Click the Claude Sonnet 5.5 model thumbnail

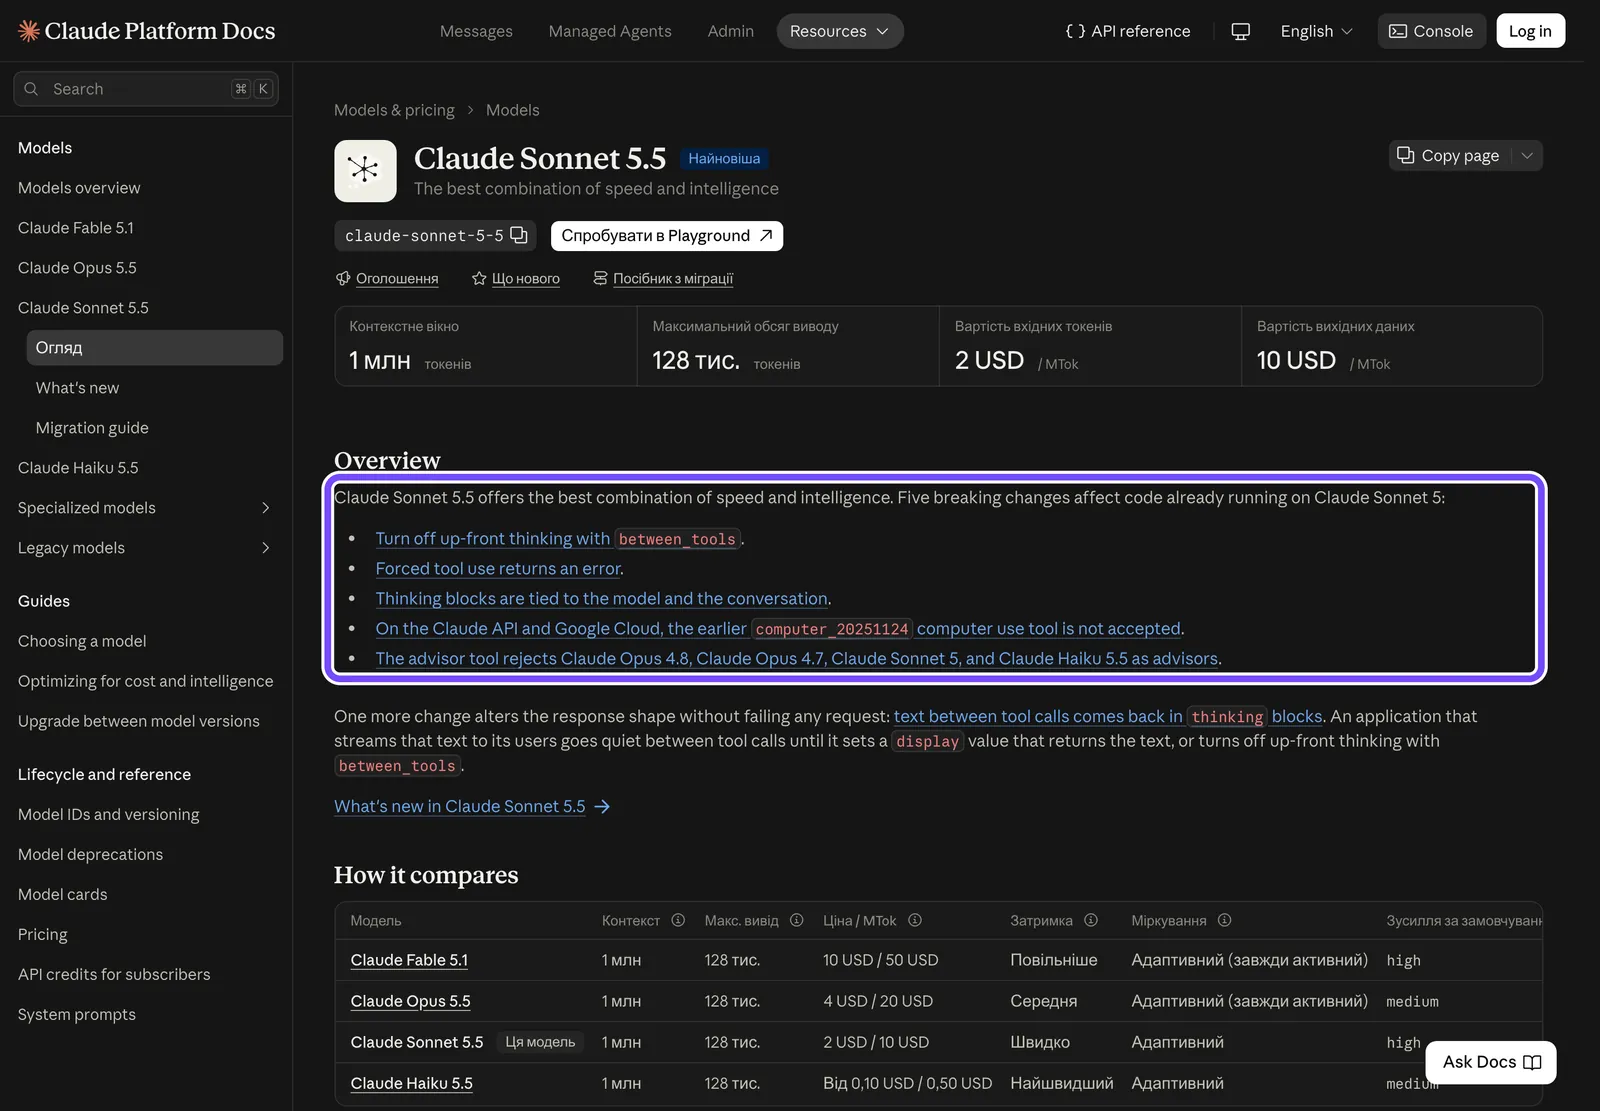click(x=365, y=171)
